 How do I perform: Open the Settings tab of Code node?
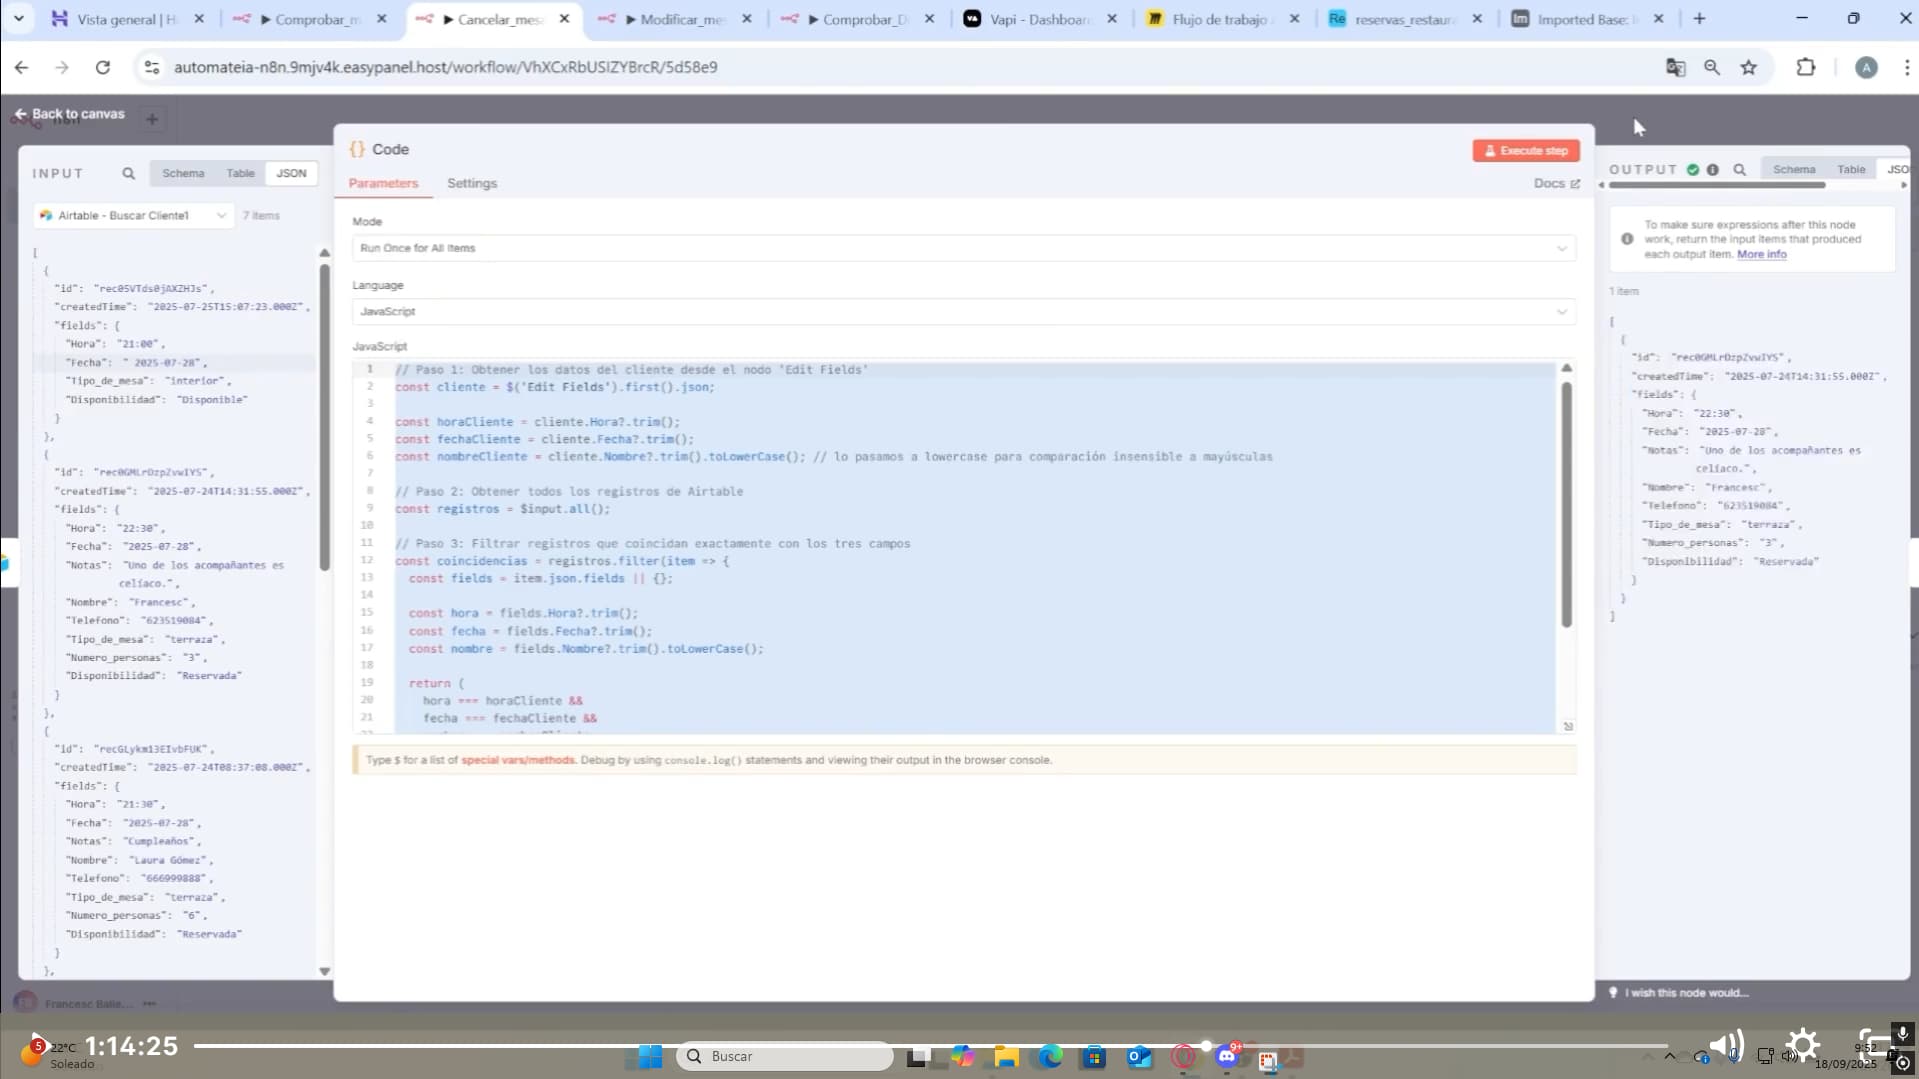coord(472,183)
